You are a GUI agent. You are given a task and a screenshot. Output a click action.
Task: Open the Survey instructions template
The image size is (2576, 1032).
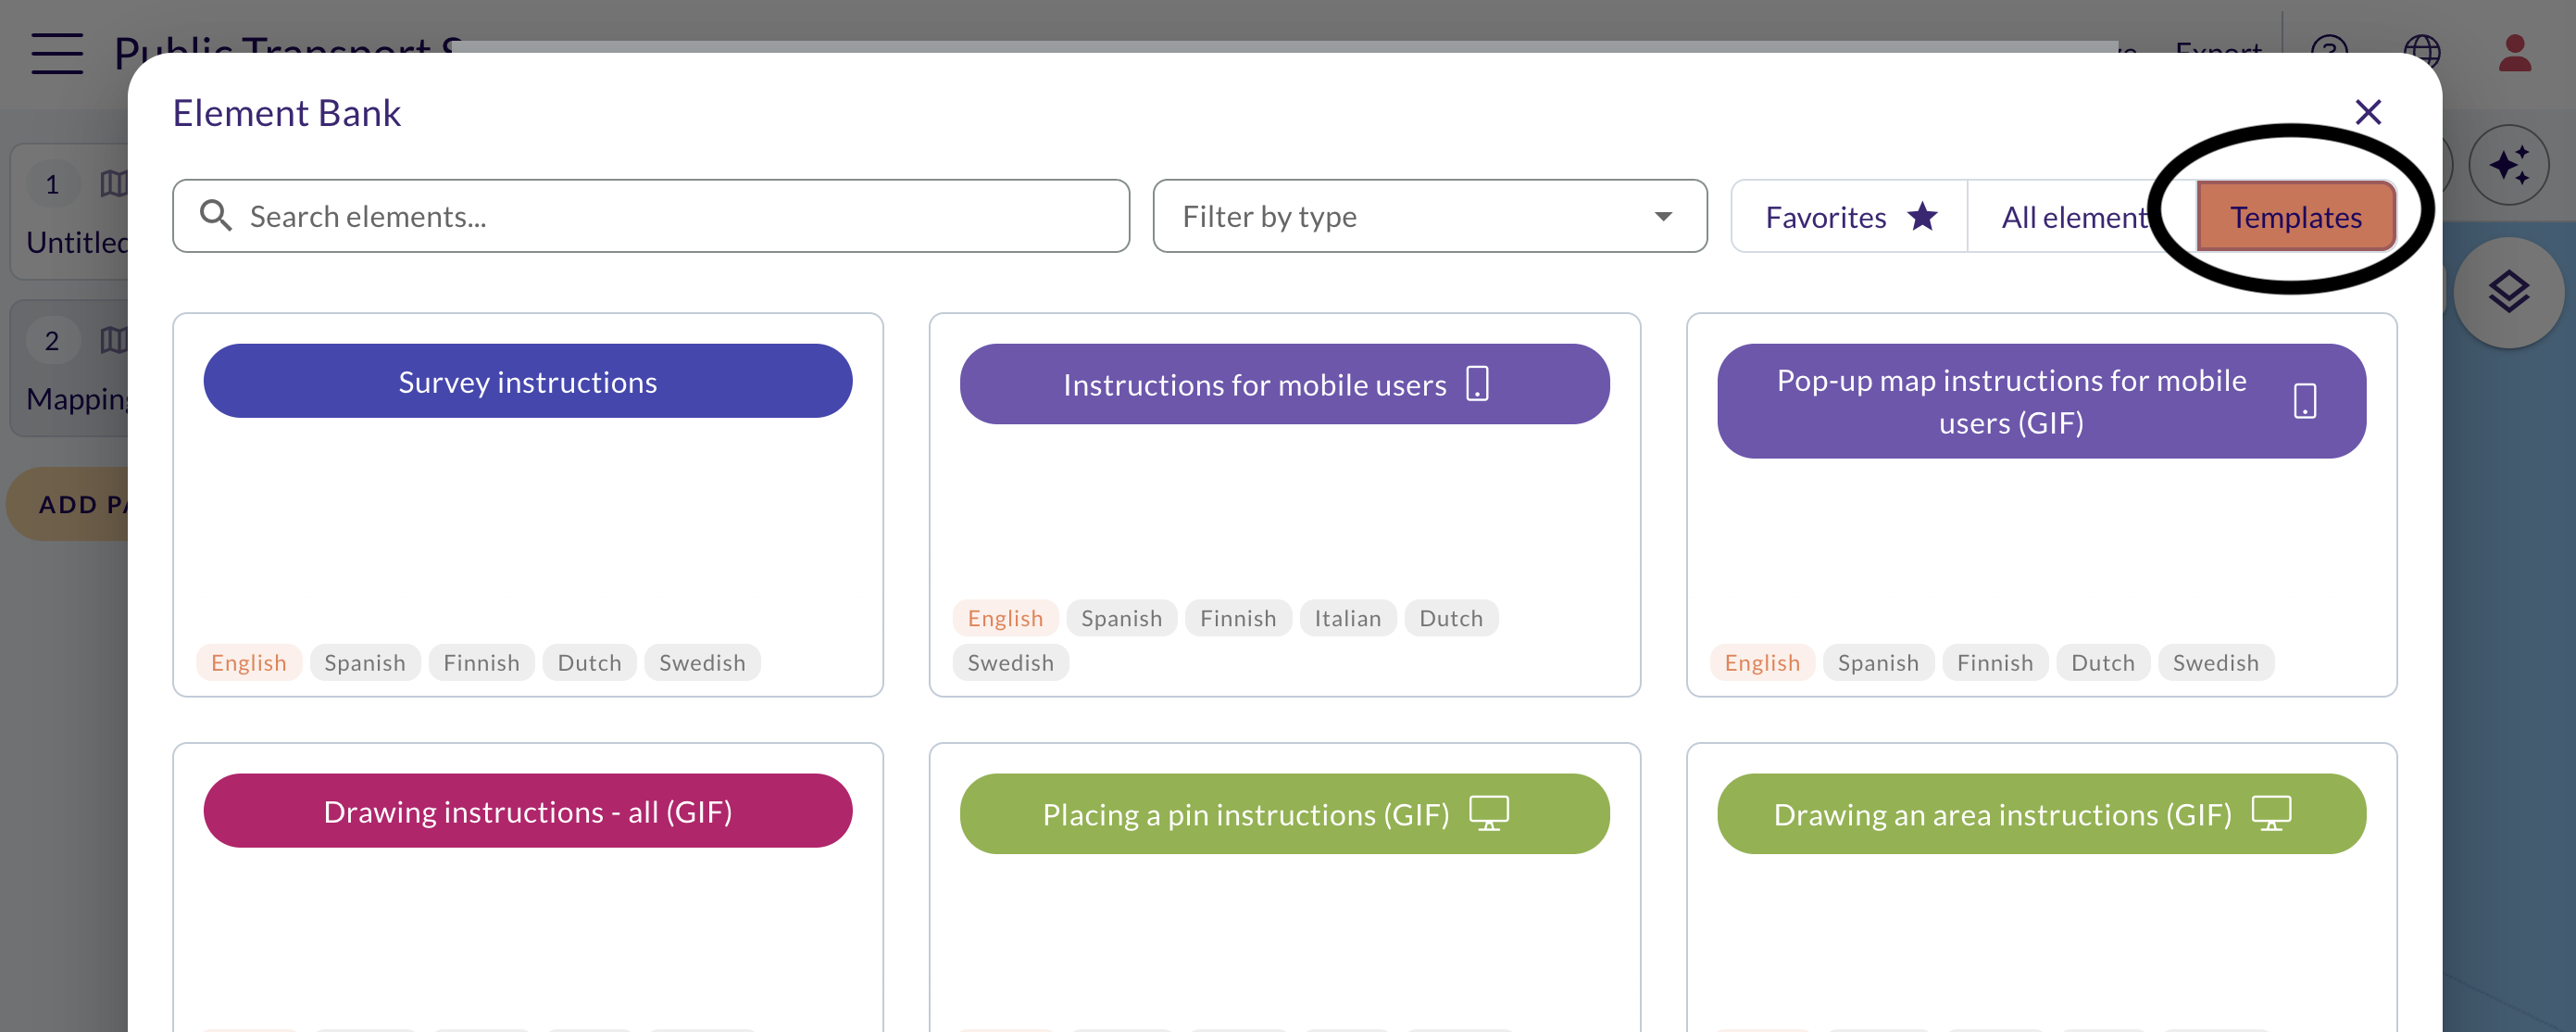tap(527, 381)
